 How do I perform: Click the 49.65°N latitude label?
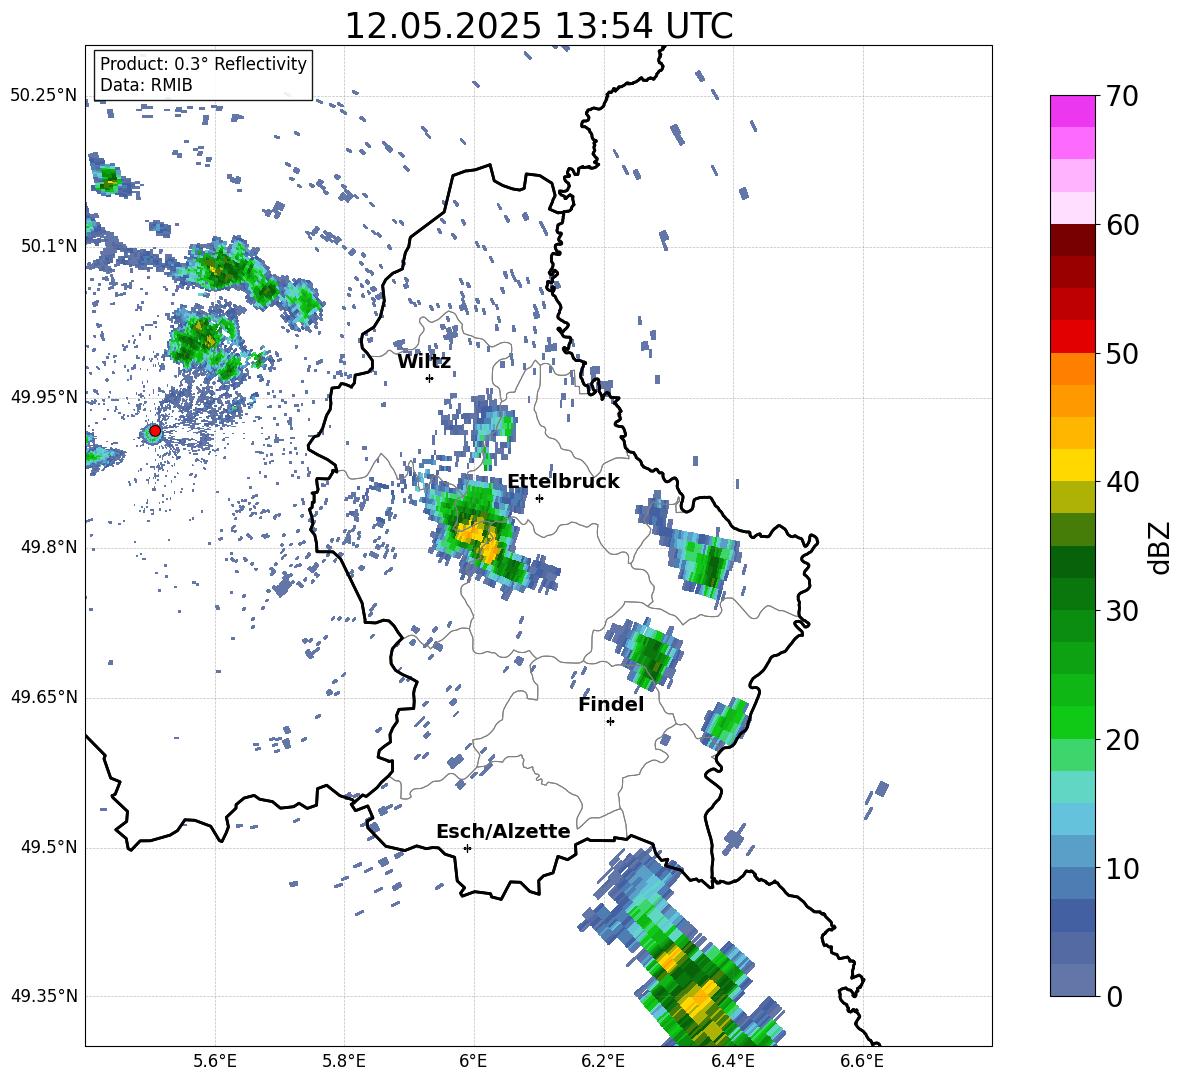coord(44,696)
